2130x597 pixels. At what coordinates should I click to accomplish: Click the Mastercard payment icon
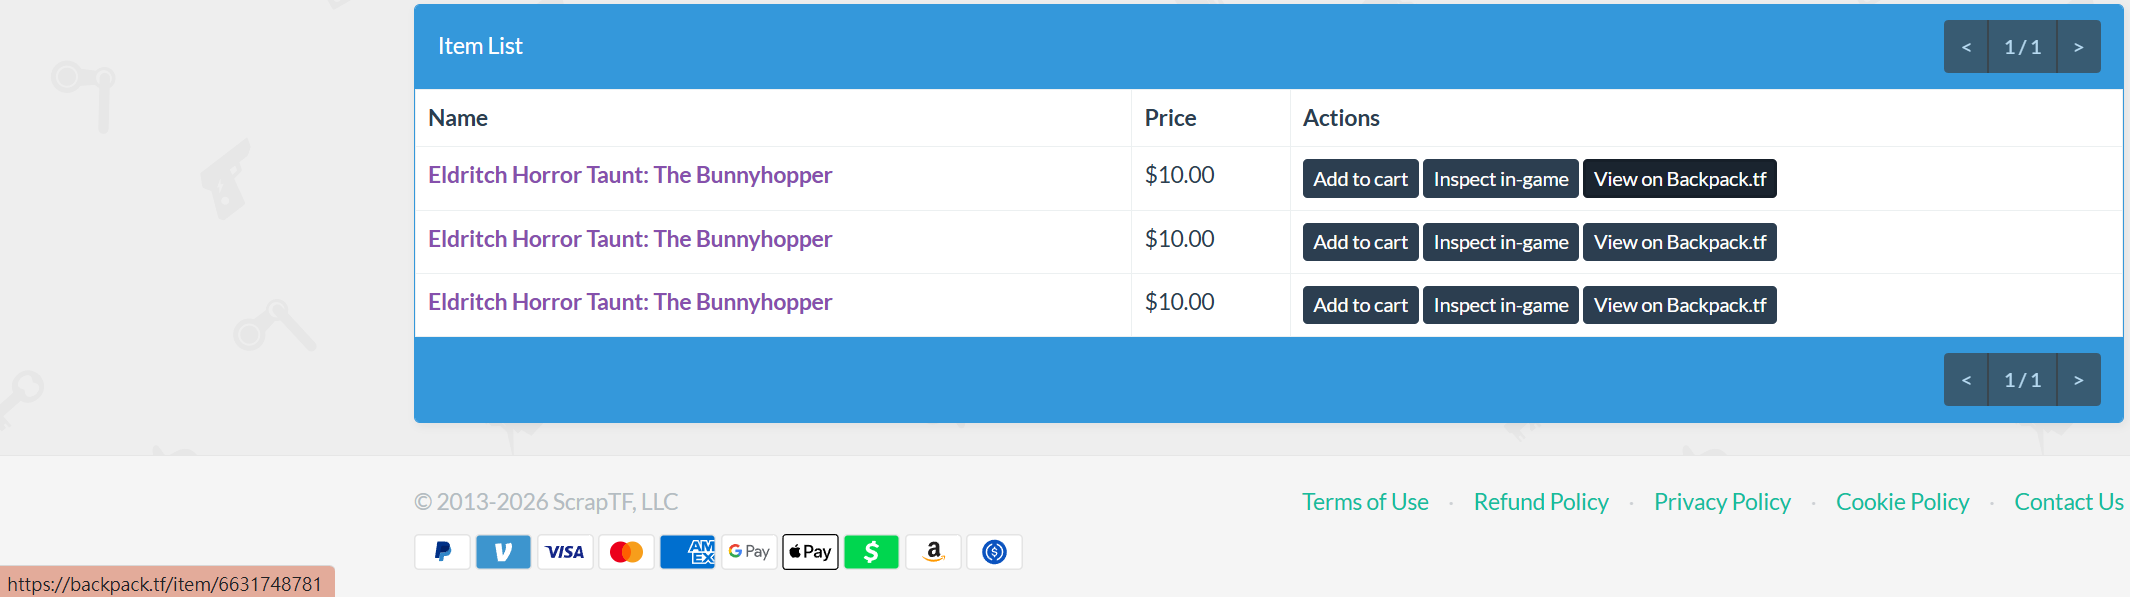[x=626, y=552]
